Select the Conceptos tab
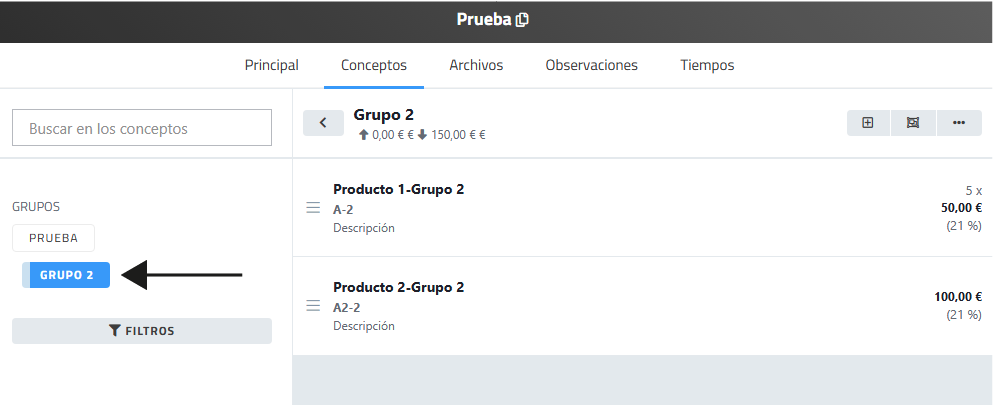The width and height of the screenshot is (994, 405). [374, 65]
